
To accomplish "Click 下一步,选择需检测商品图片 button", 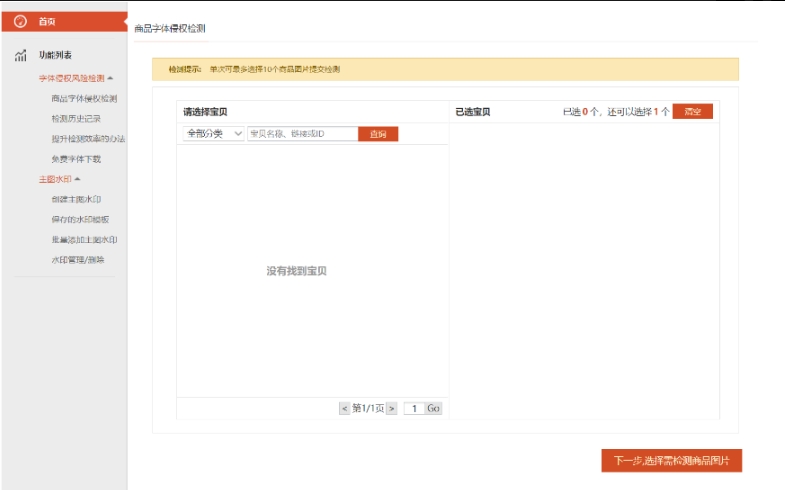I will click(671, 461).
